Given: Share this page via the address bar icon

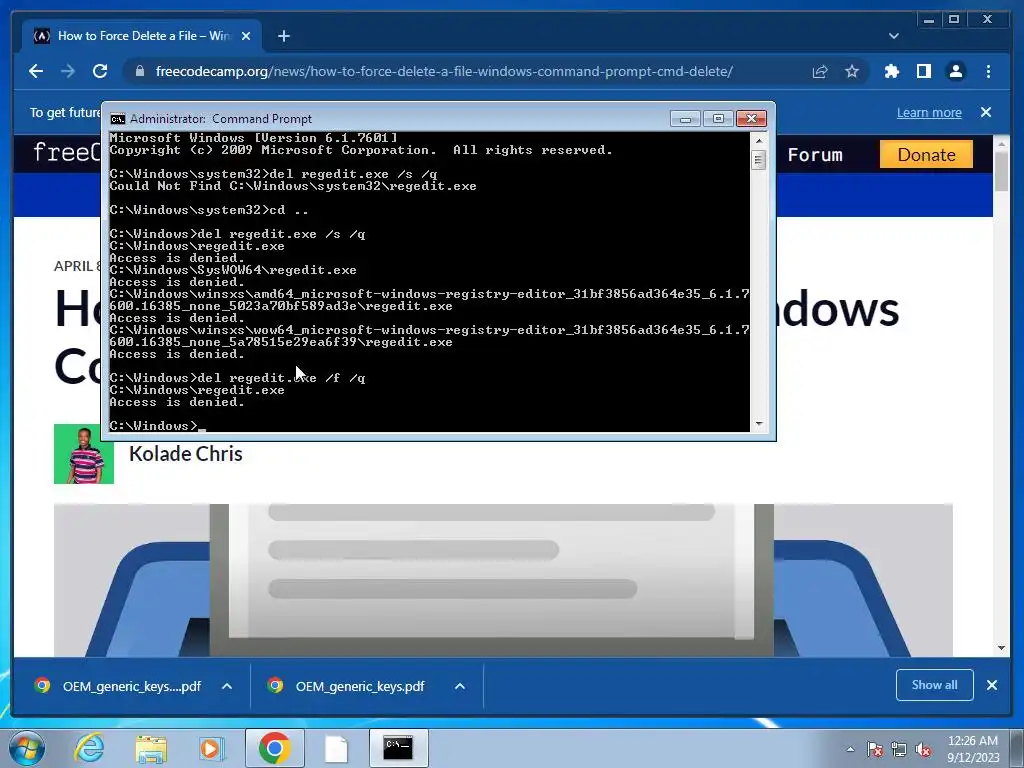Looking at the screenshot, I should pos(820,71).
